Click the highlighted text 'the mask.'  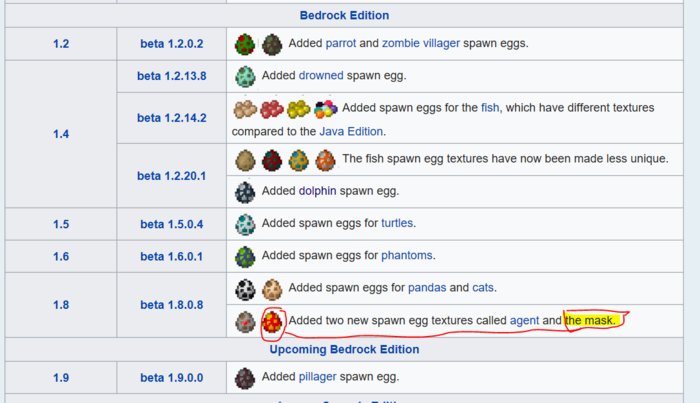590,320
